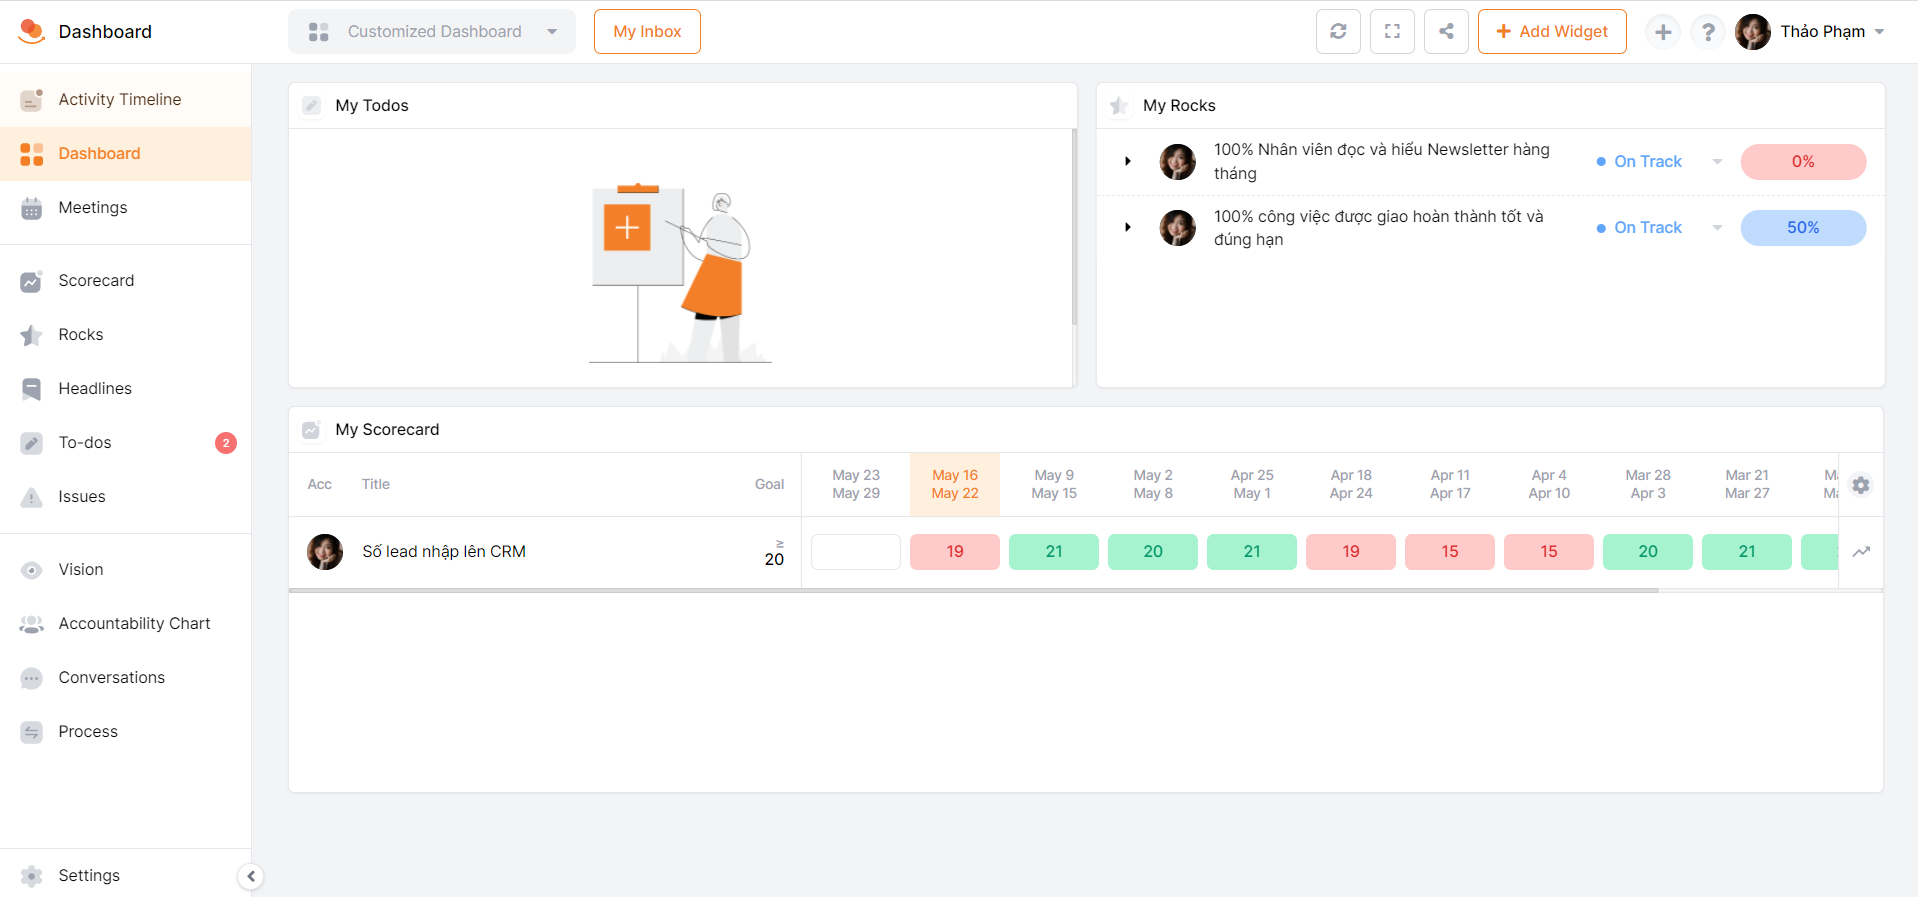Share the dashboard using the share icon
The width and height of the screenshot is (1918, 897).
(1446, 31)
